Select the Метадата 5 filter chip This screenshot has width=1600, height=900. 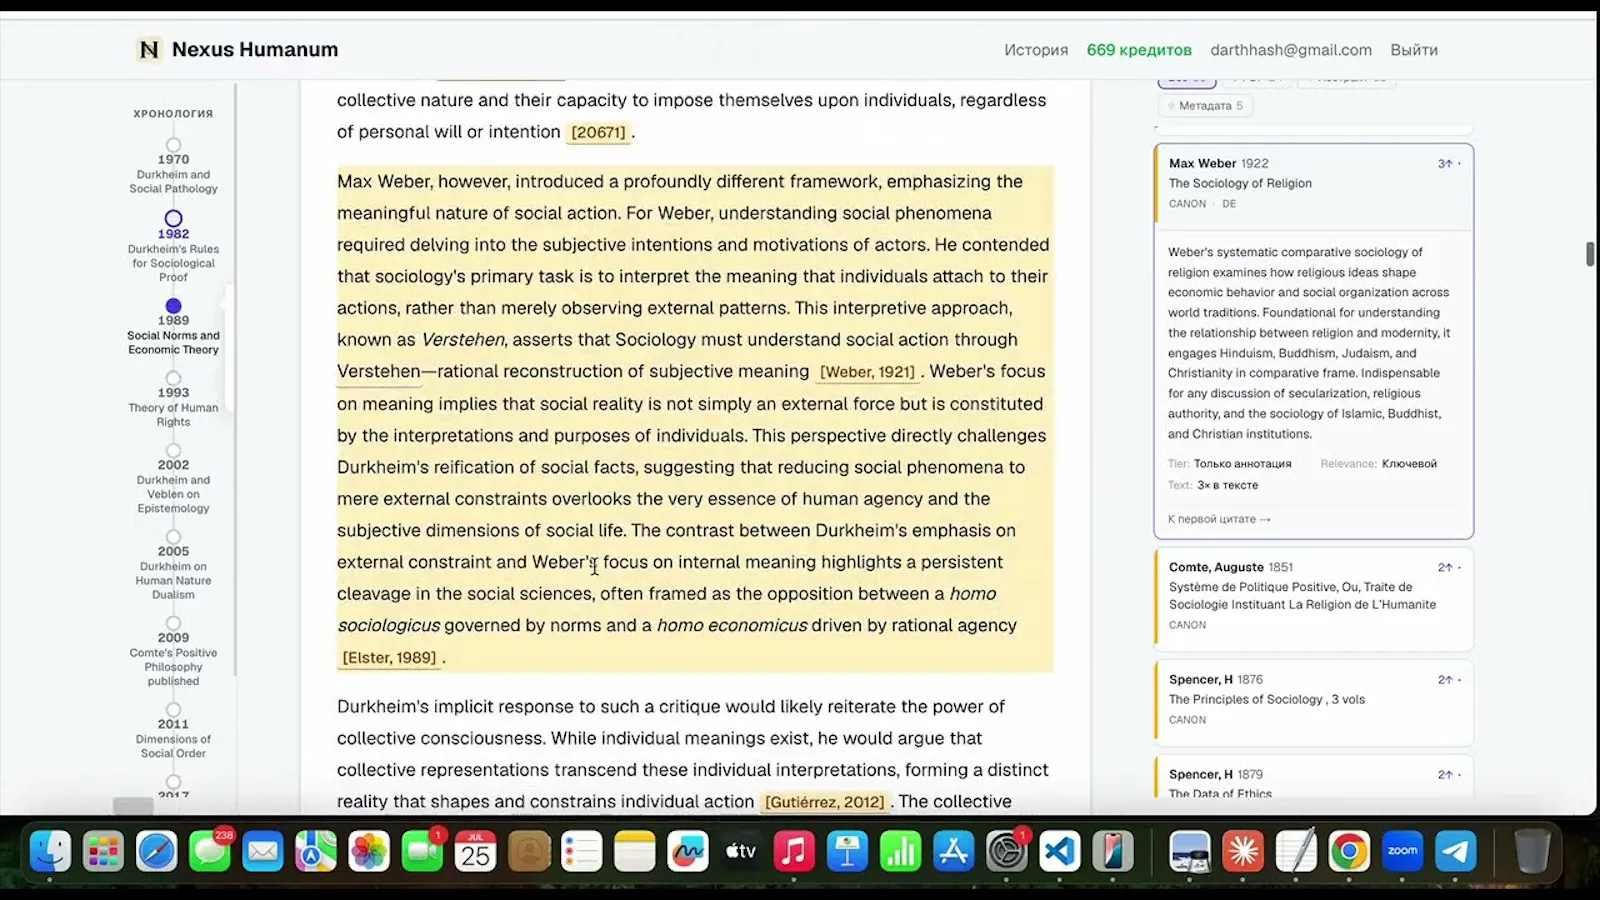[1205, 106]
